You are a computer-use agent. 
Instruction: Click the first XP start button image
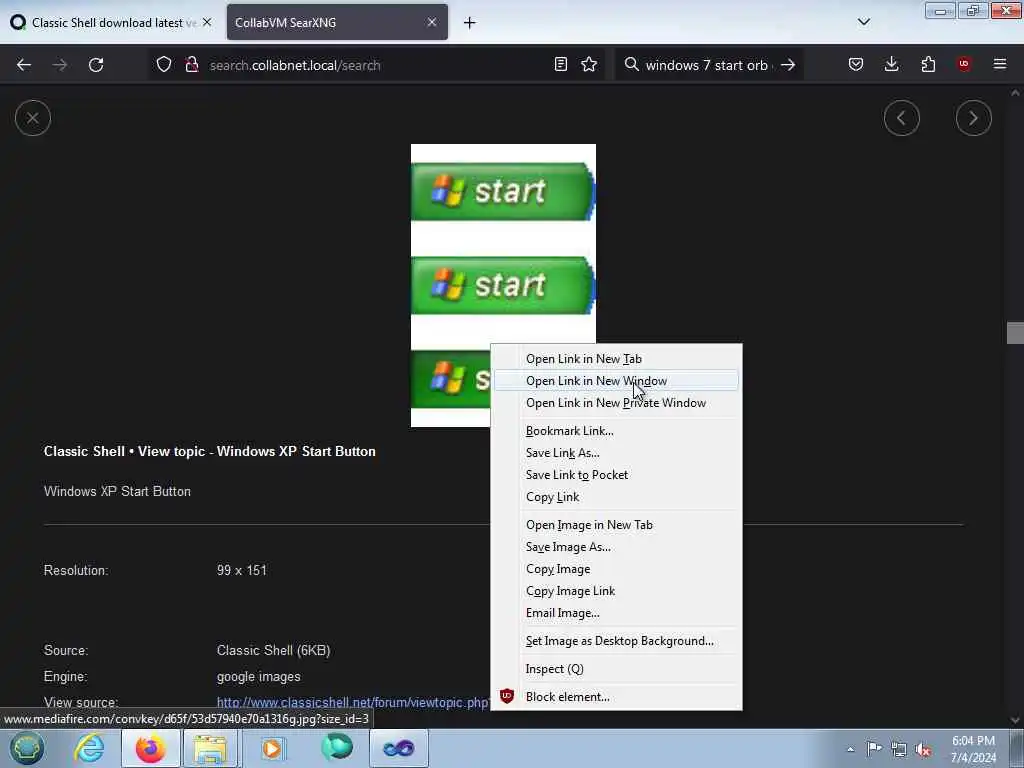click(503, 191)
